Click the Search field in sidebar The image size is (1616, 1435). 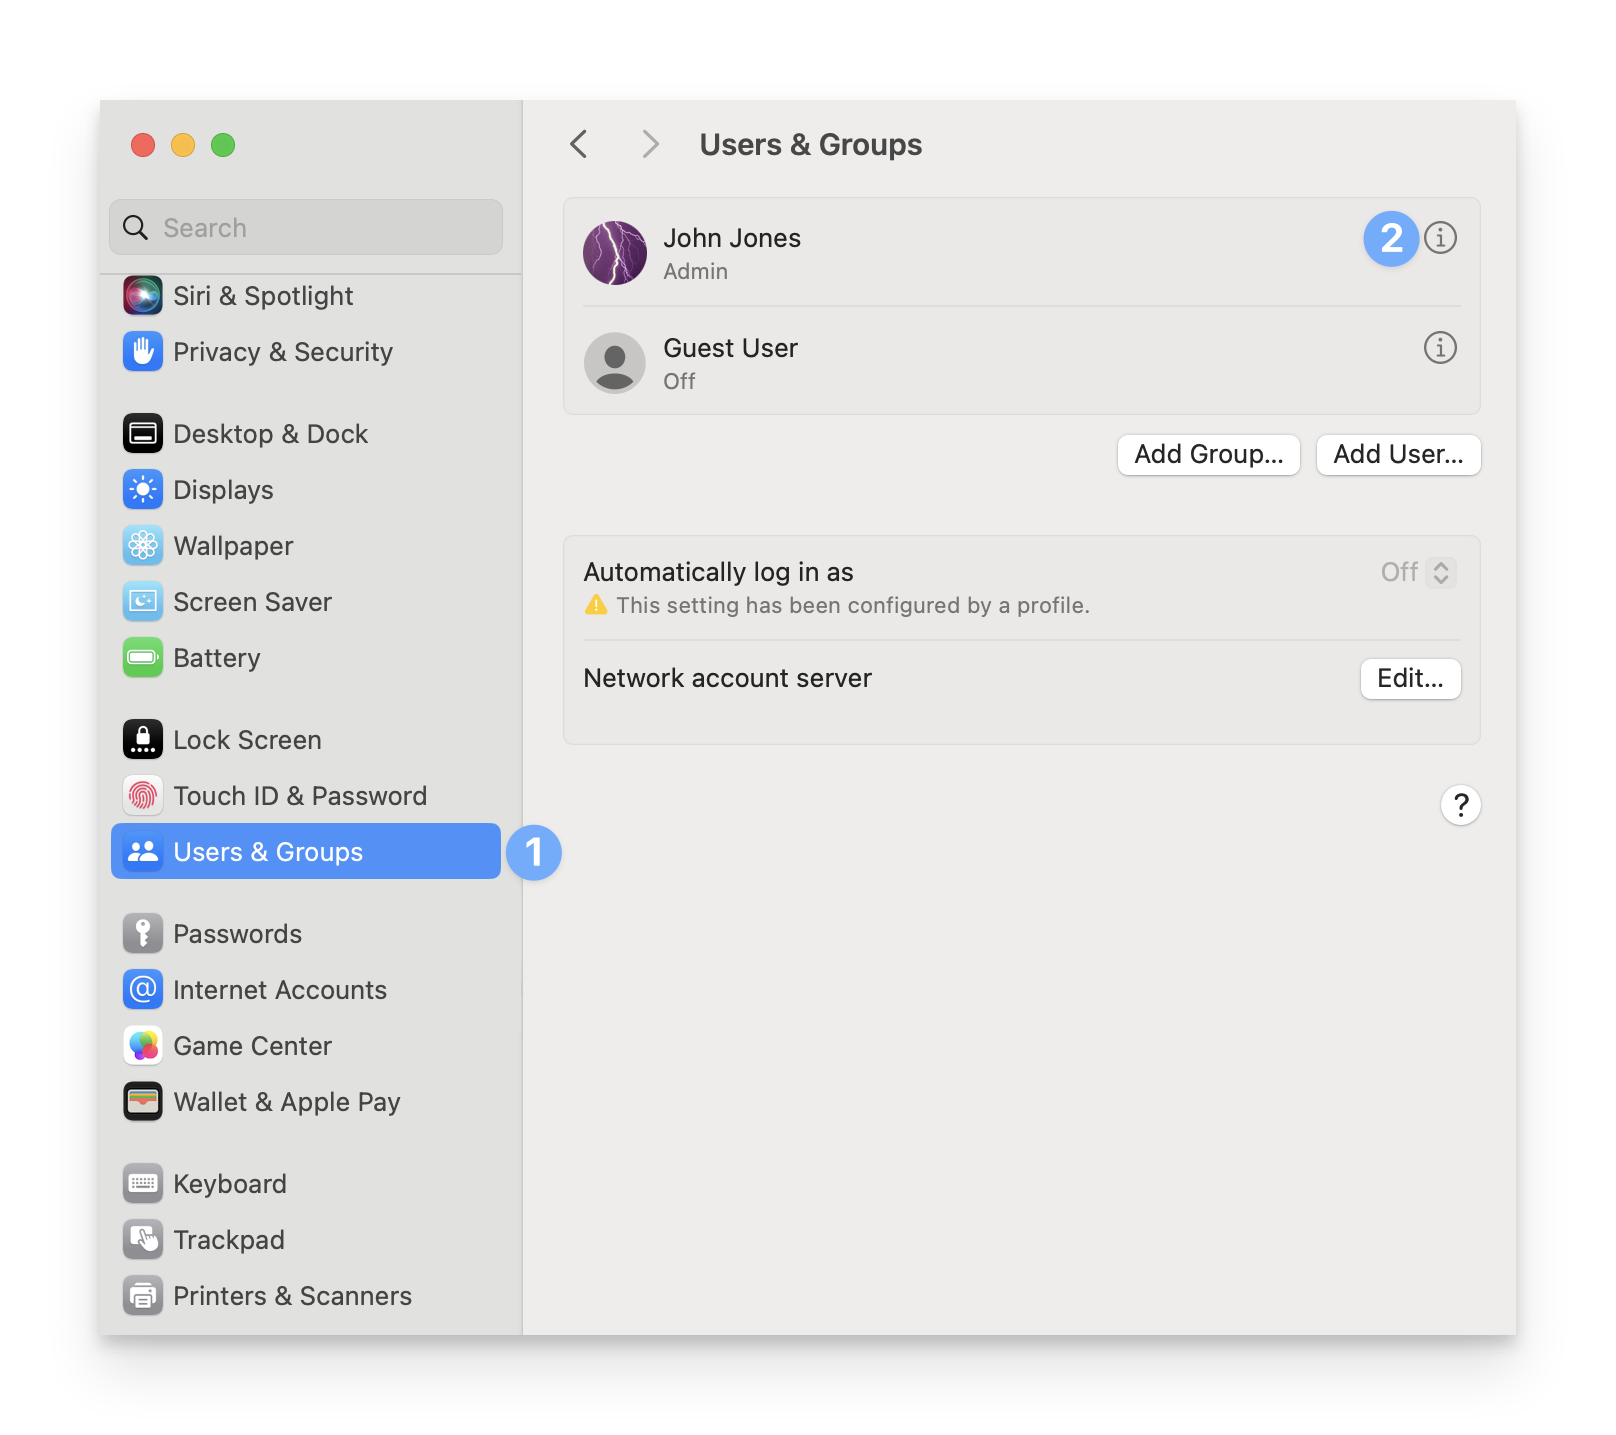click(x=305, y=227)
